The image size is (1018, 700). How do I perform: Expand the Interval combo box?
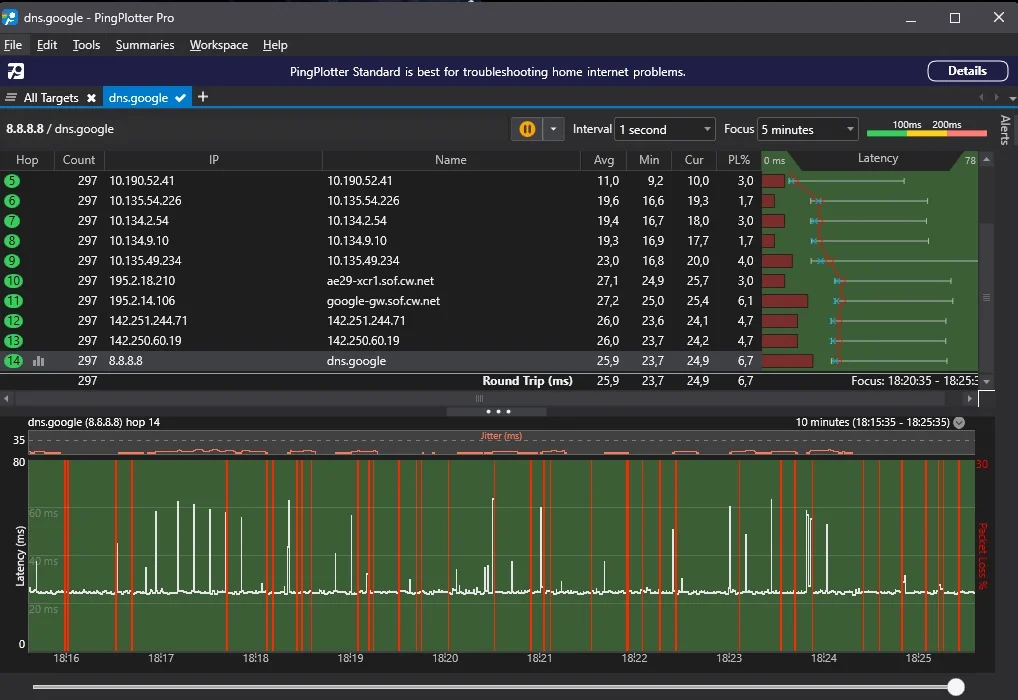[x=665, y=129]
